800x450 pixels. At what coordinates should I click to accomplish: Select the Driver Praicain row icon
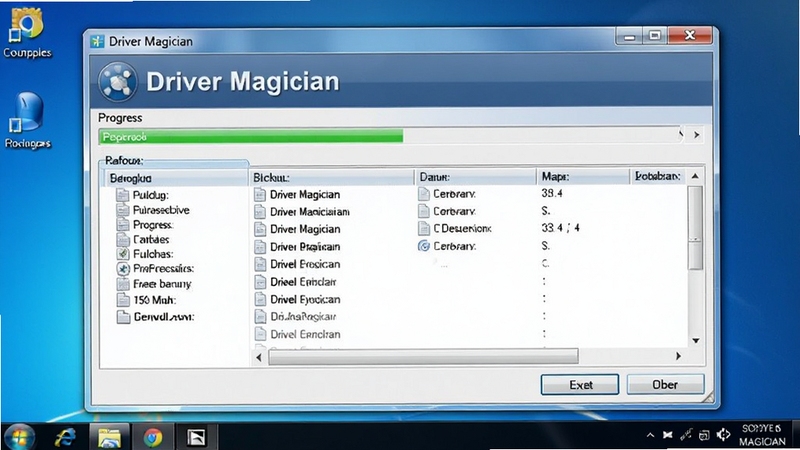coord(260,247)
